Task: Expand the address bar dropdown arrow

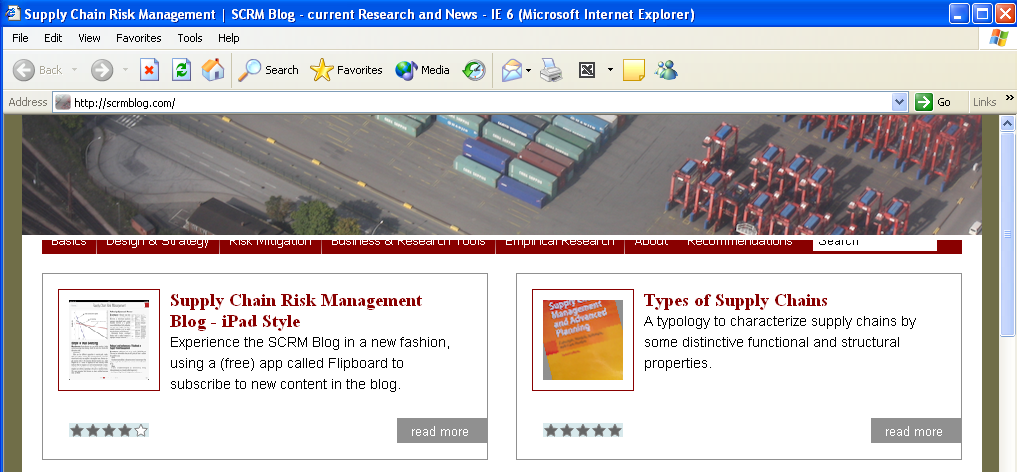Action: click(x=898, y=102)
